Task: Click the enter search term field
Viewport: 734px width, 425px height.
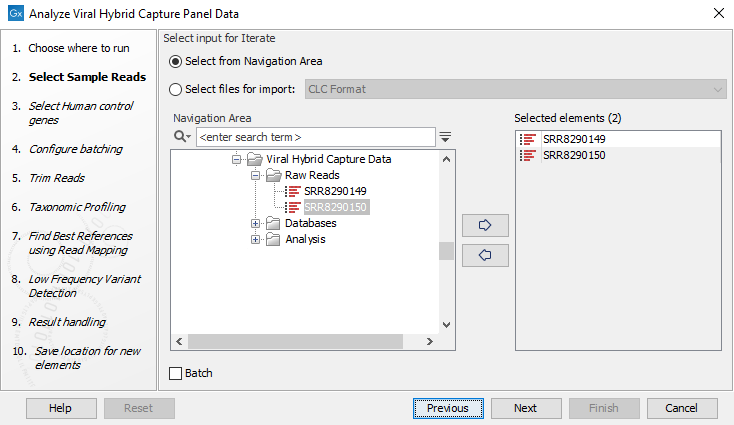Action: coord(316,137)
